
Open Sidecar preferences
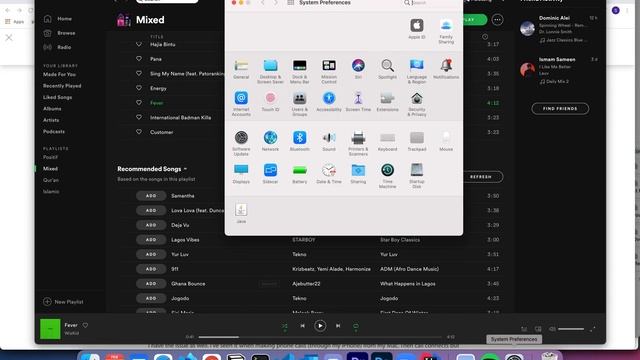pyautogui.click(x=270, y=173)
